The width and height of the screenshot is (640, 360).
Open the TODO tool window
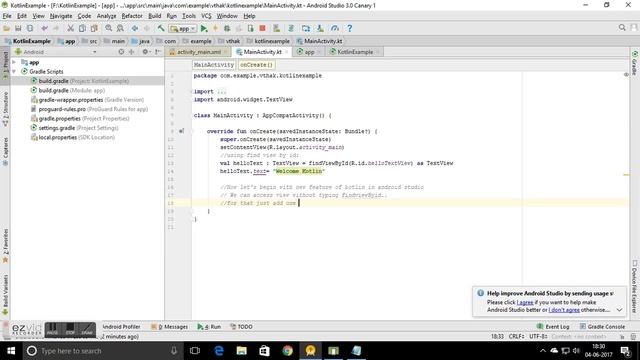pos(241,327)
